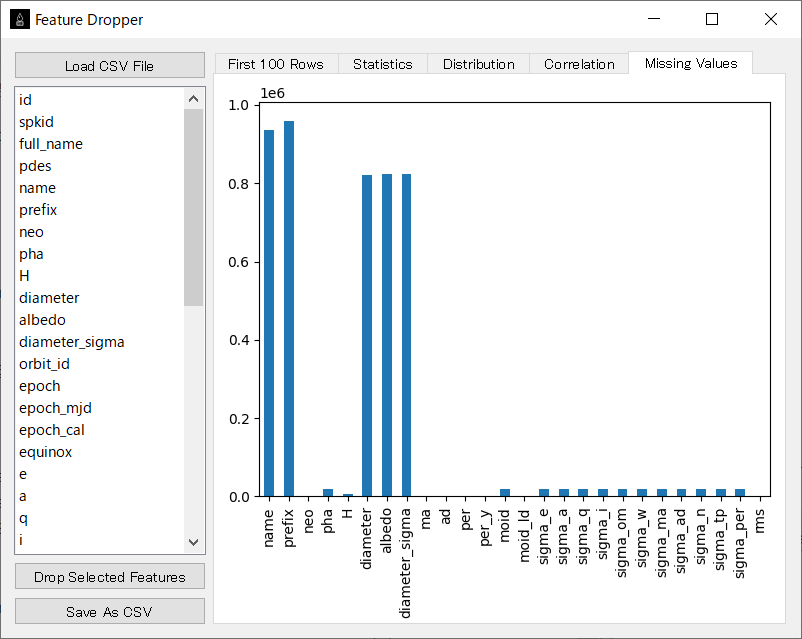The height and width of the screenshot is (639, 802).
Task: Select the Missing Values tab
Action: [690, 63]
